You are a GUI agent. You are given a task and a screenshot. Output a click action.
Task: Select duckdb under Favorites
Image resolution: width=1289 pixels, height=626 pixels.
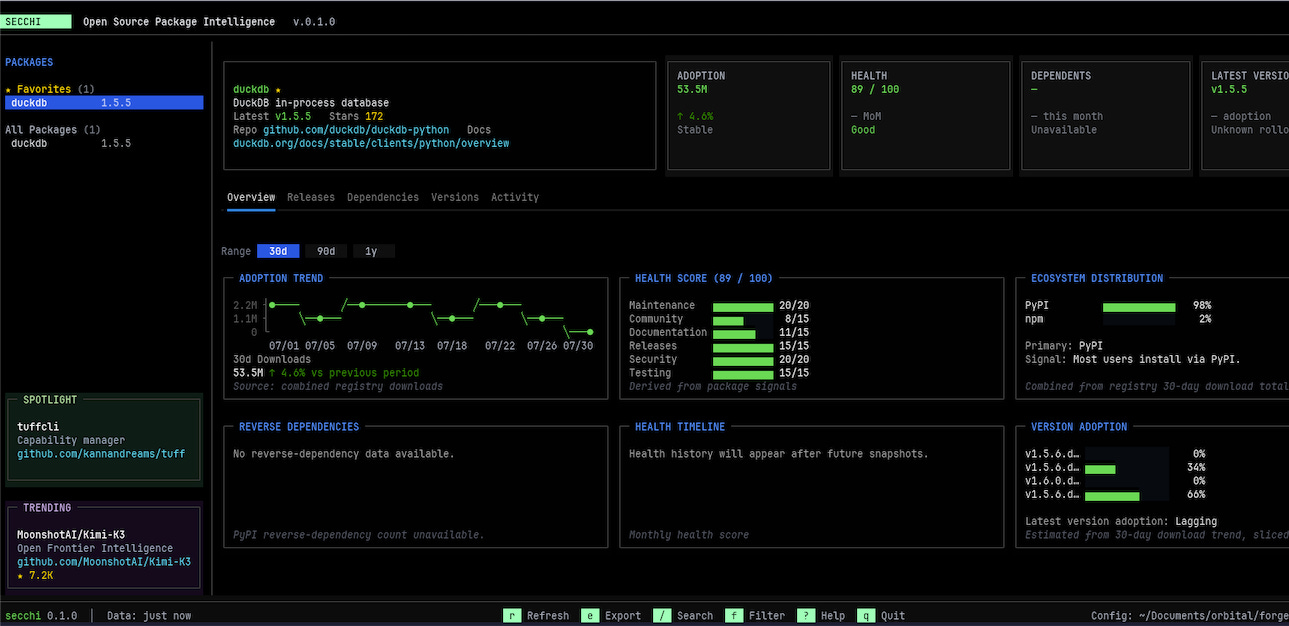[x=104, y=103]
